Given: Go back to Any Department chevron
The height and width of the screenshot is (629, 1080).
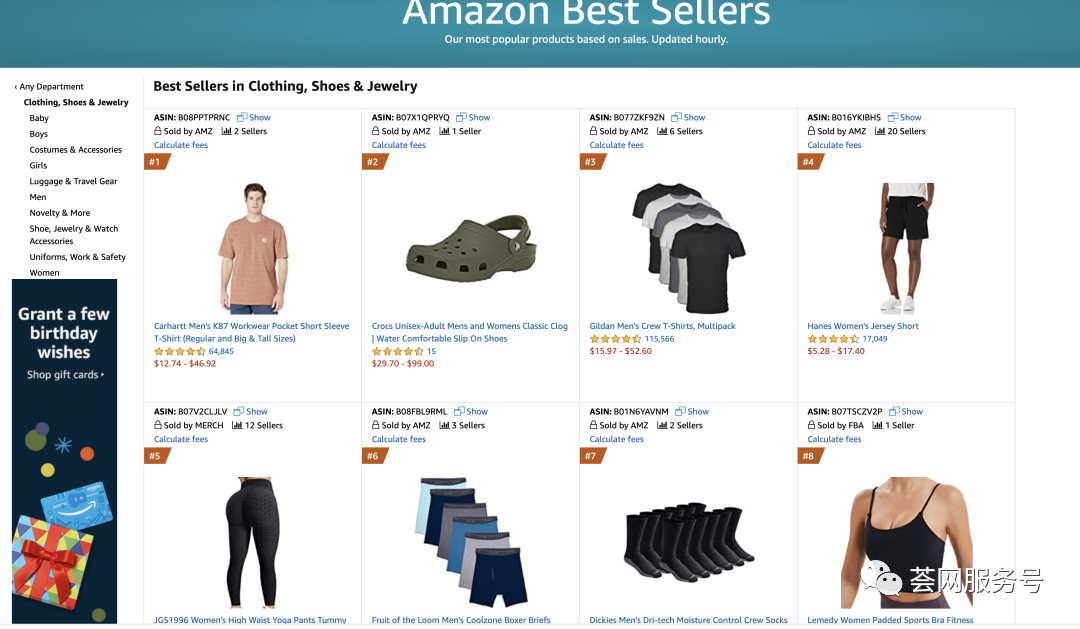Looking at the screenshot, I should (16, 87).
